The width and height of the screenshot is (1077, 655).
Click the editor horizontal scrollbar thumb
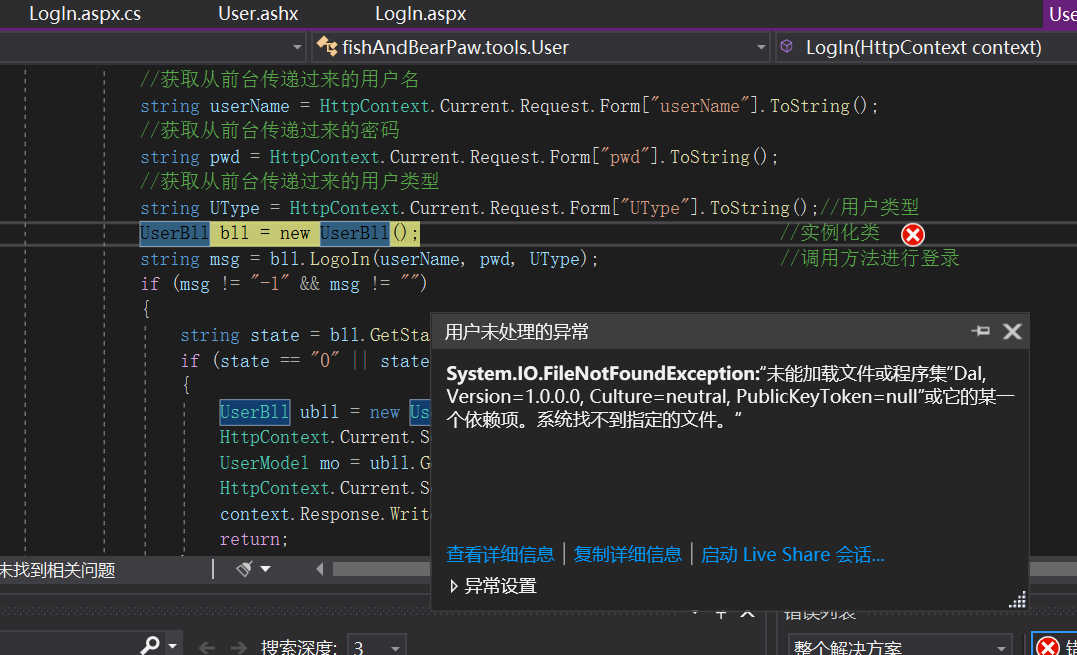click(x=381, y=569)
